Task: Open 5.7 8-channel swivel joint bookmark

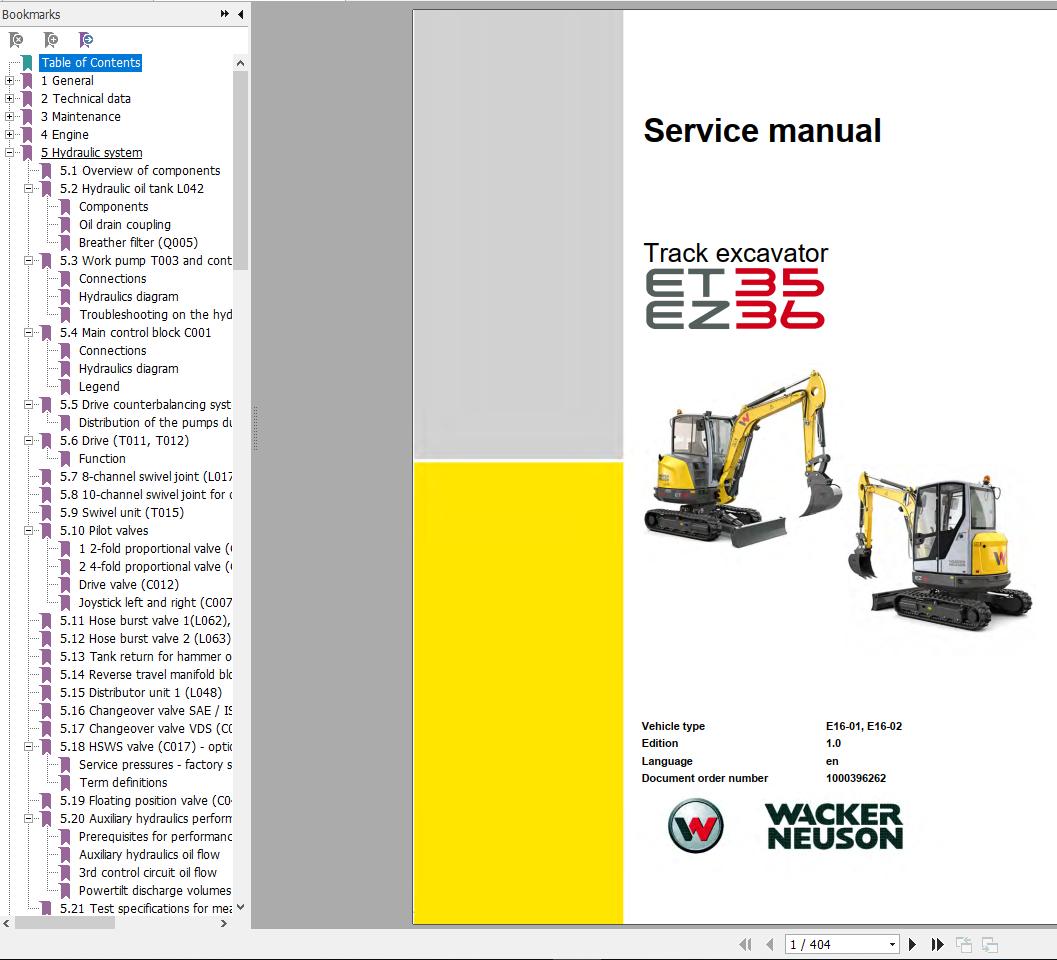Action: coord(146,477)
